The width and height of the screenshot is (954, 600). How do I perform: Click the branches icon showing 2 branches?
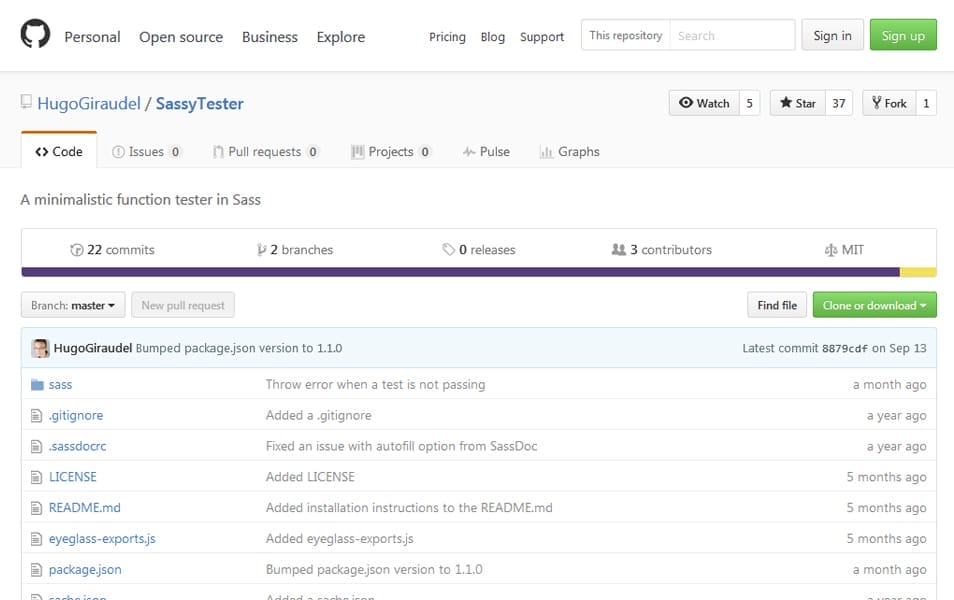(x=263, y=250)
